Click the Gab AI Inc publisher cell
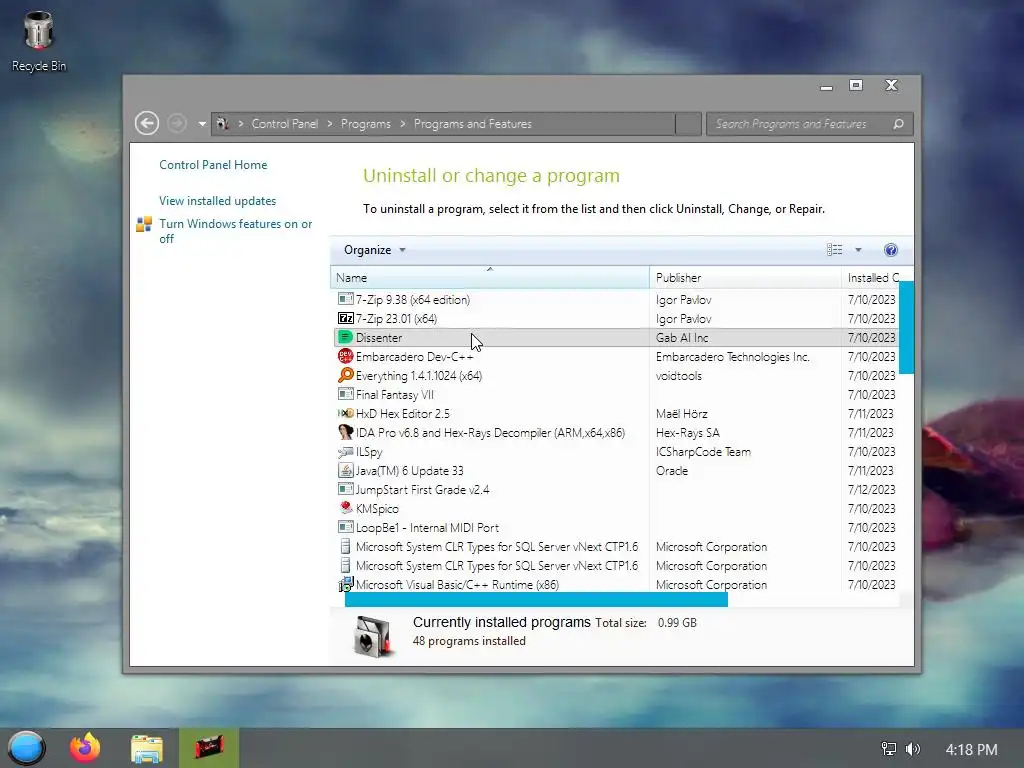The width and height of the screenshot is (1024, 768). point(682,338)
